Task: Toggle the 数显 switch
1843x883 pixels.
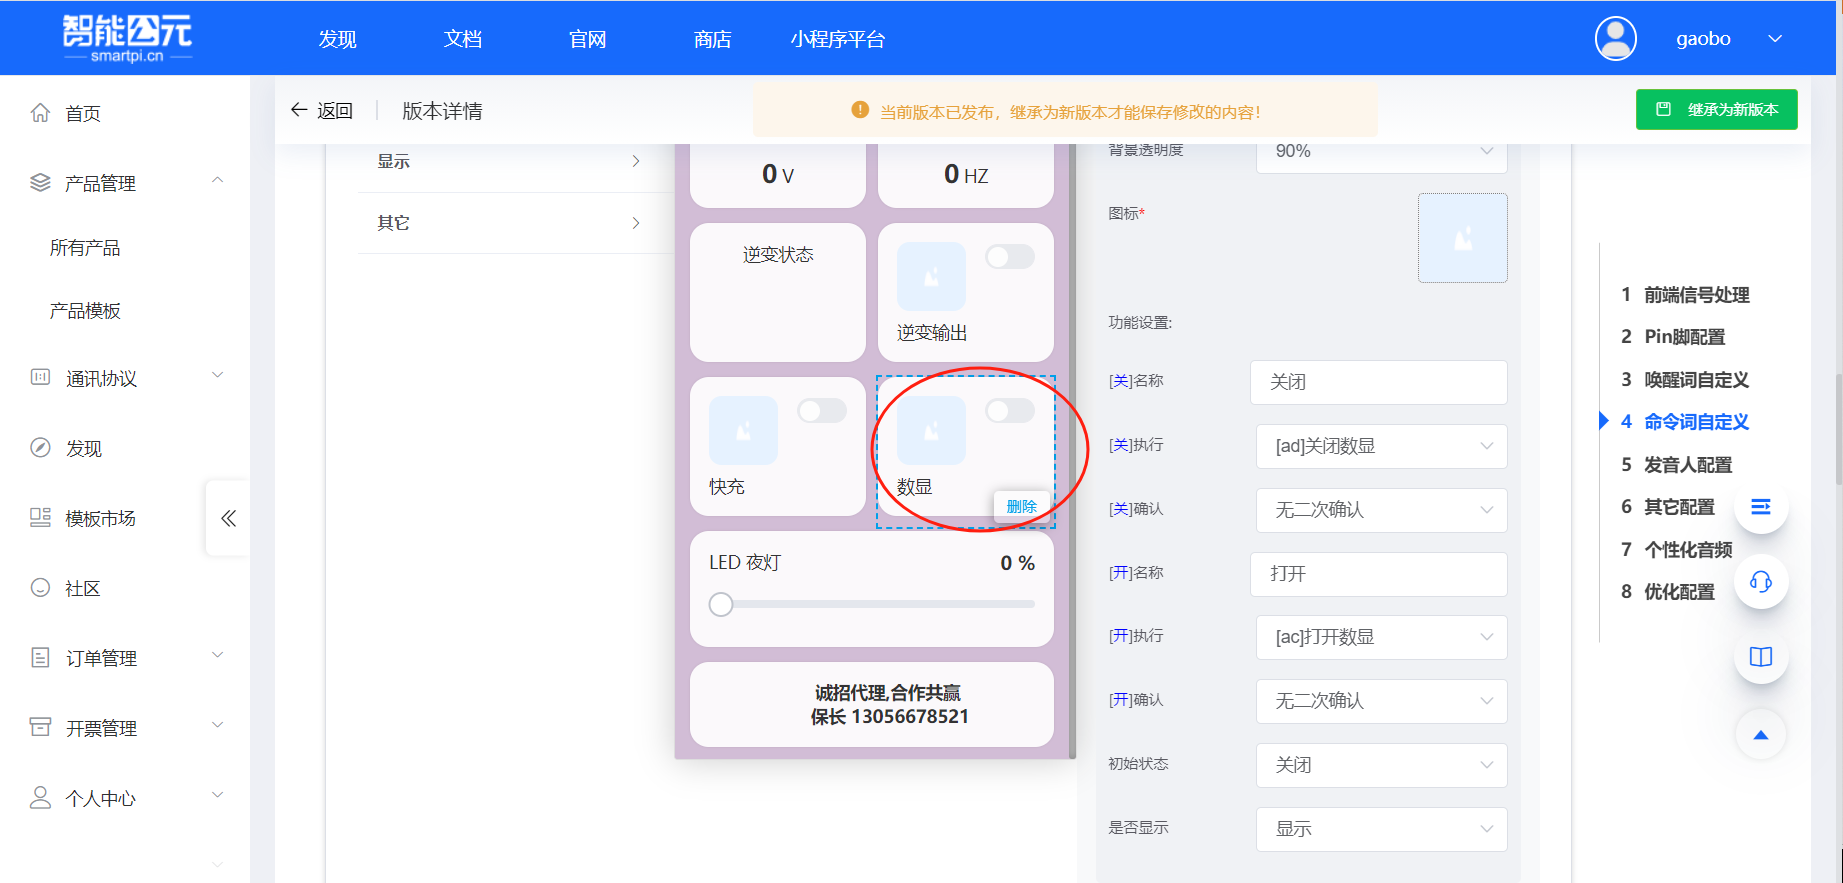Action: pyautogui.click(x=1010, y=411)
